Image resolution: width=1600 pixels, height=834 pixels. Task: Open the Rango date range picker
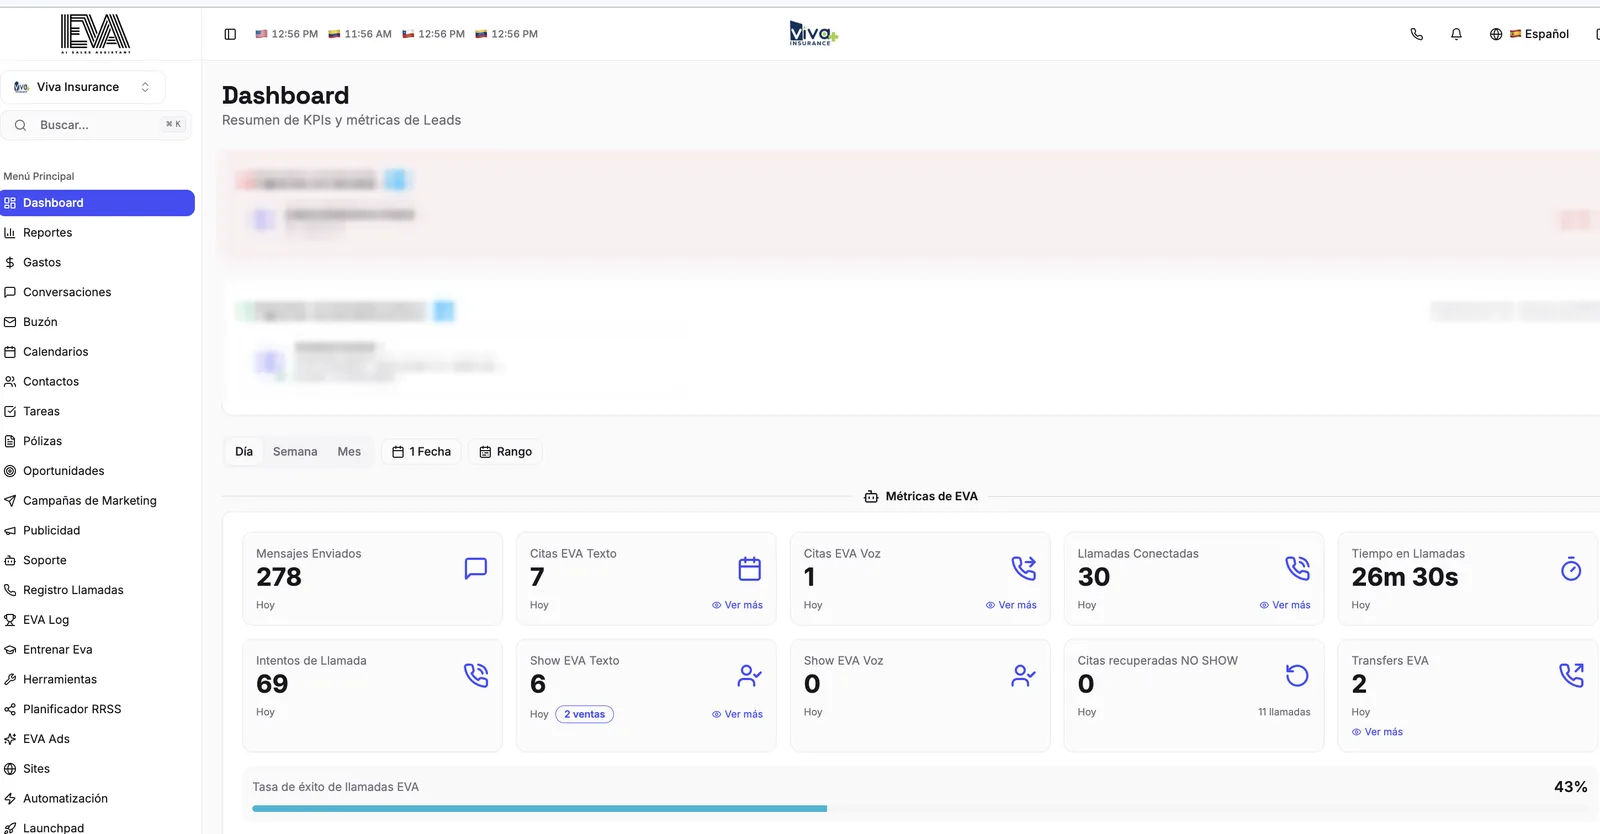506,452
